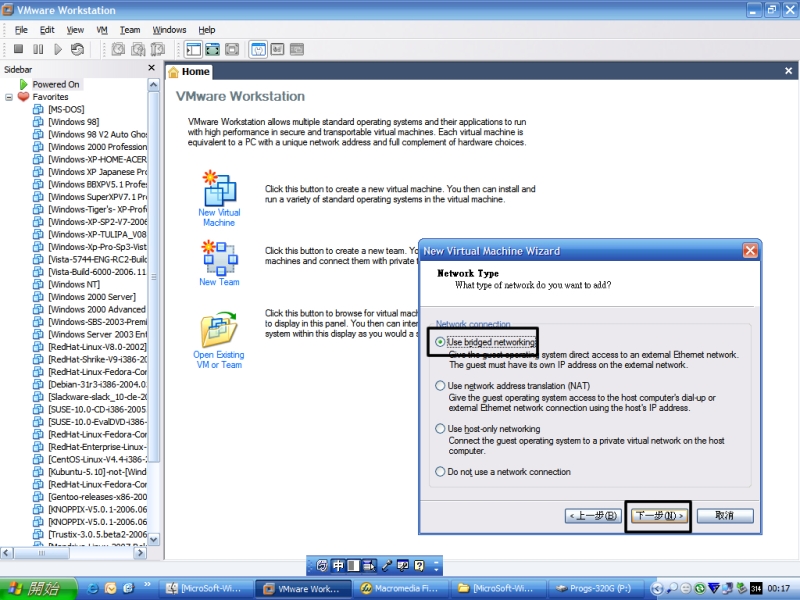Select [Debian-31r3-i386 entry in sidebar
Image resolution: width=800 pixels, height=600 pixels.
click(97, 384)
